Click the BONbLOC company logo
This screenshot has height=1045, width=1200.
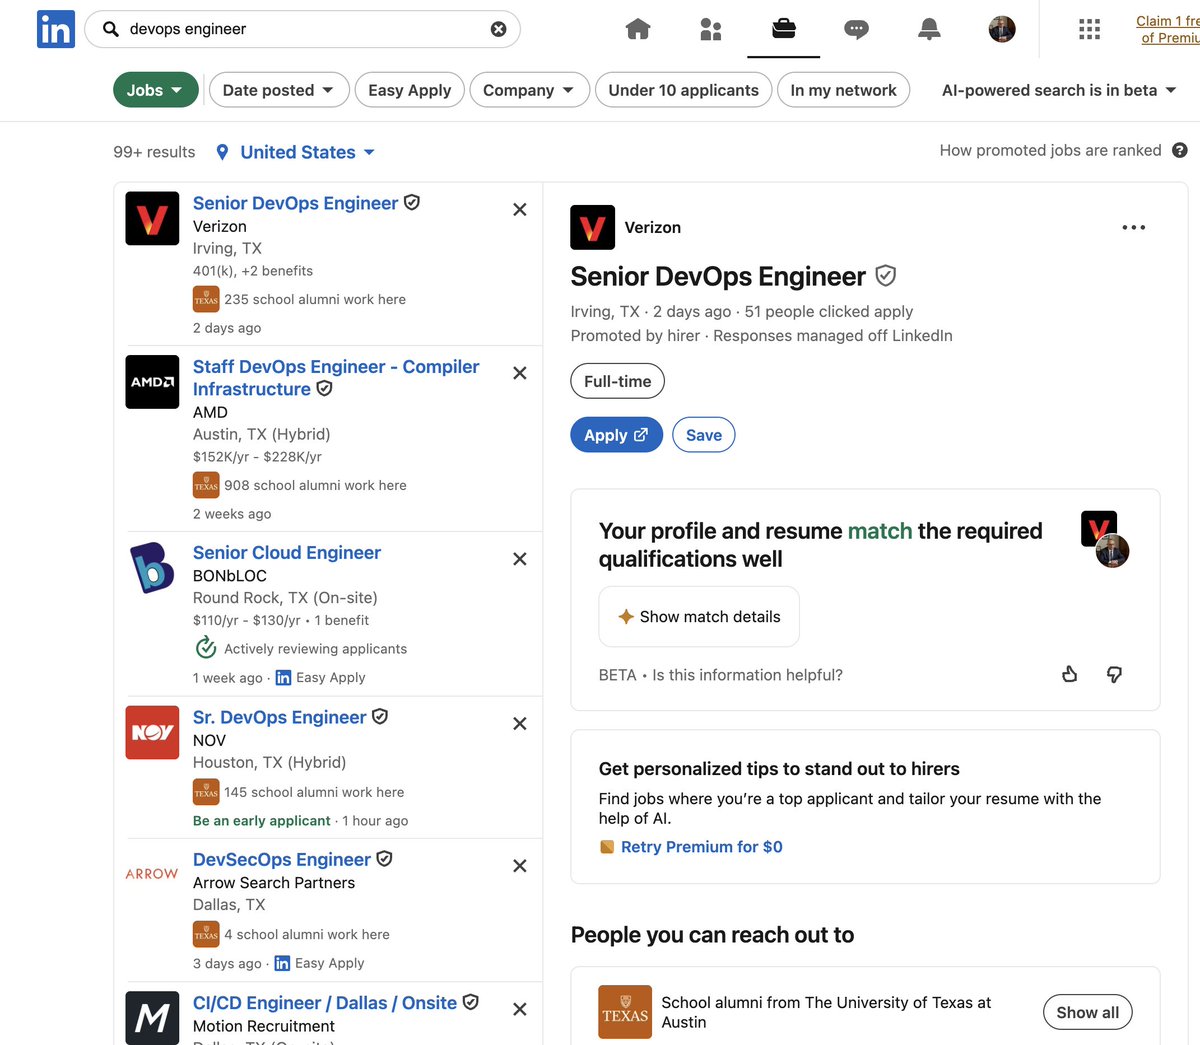pyautogui.click(x=152, y=567)
